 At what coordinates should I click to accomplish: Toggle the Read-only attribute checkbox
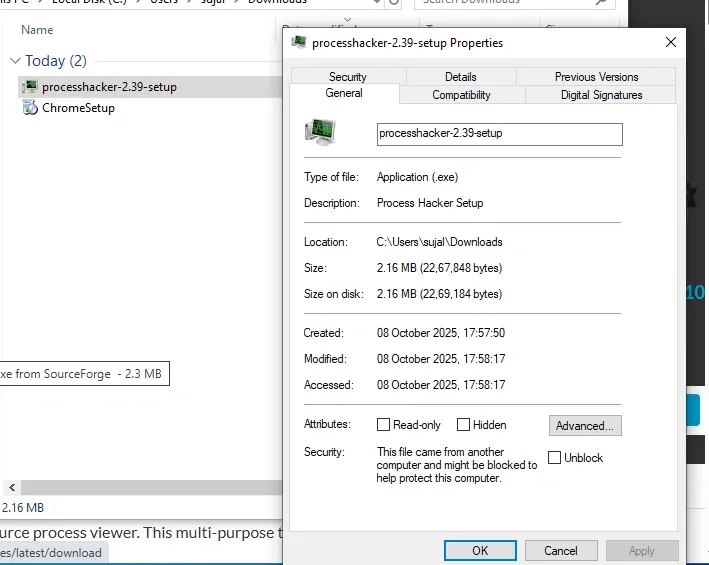[383, 424]
